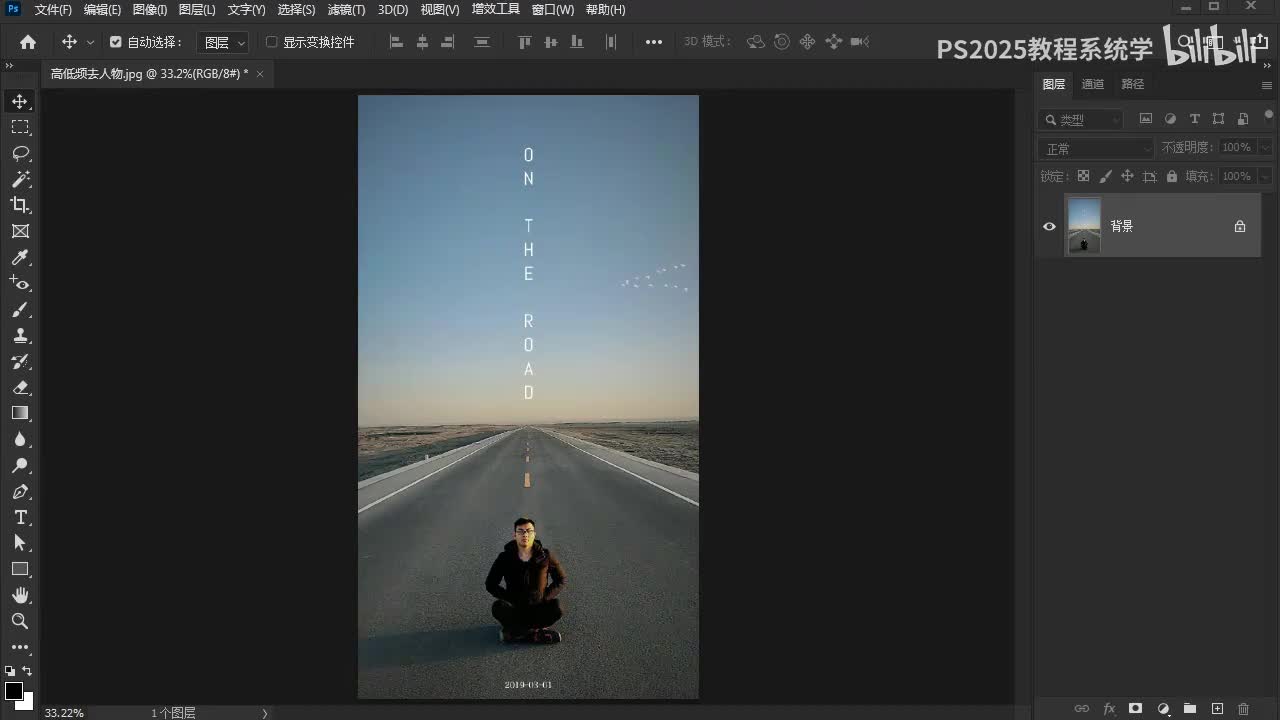
Task: Select the Frame tool
Action: point(20,231)
